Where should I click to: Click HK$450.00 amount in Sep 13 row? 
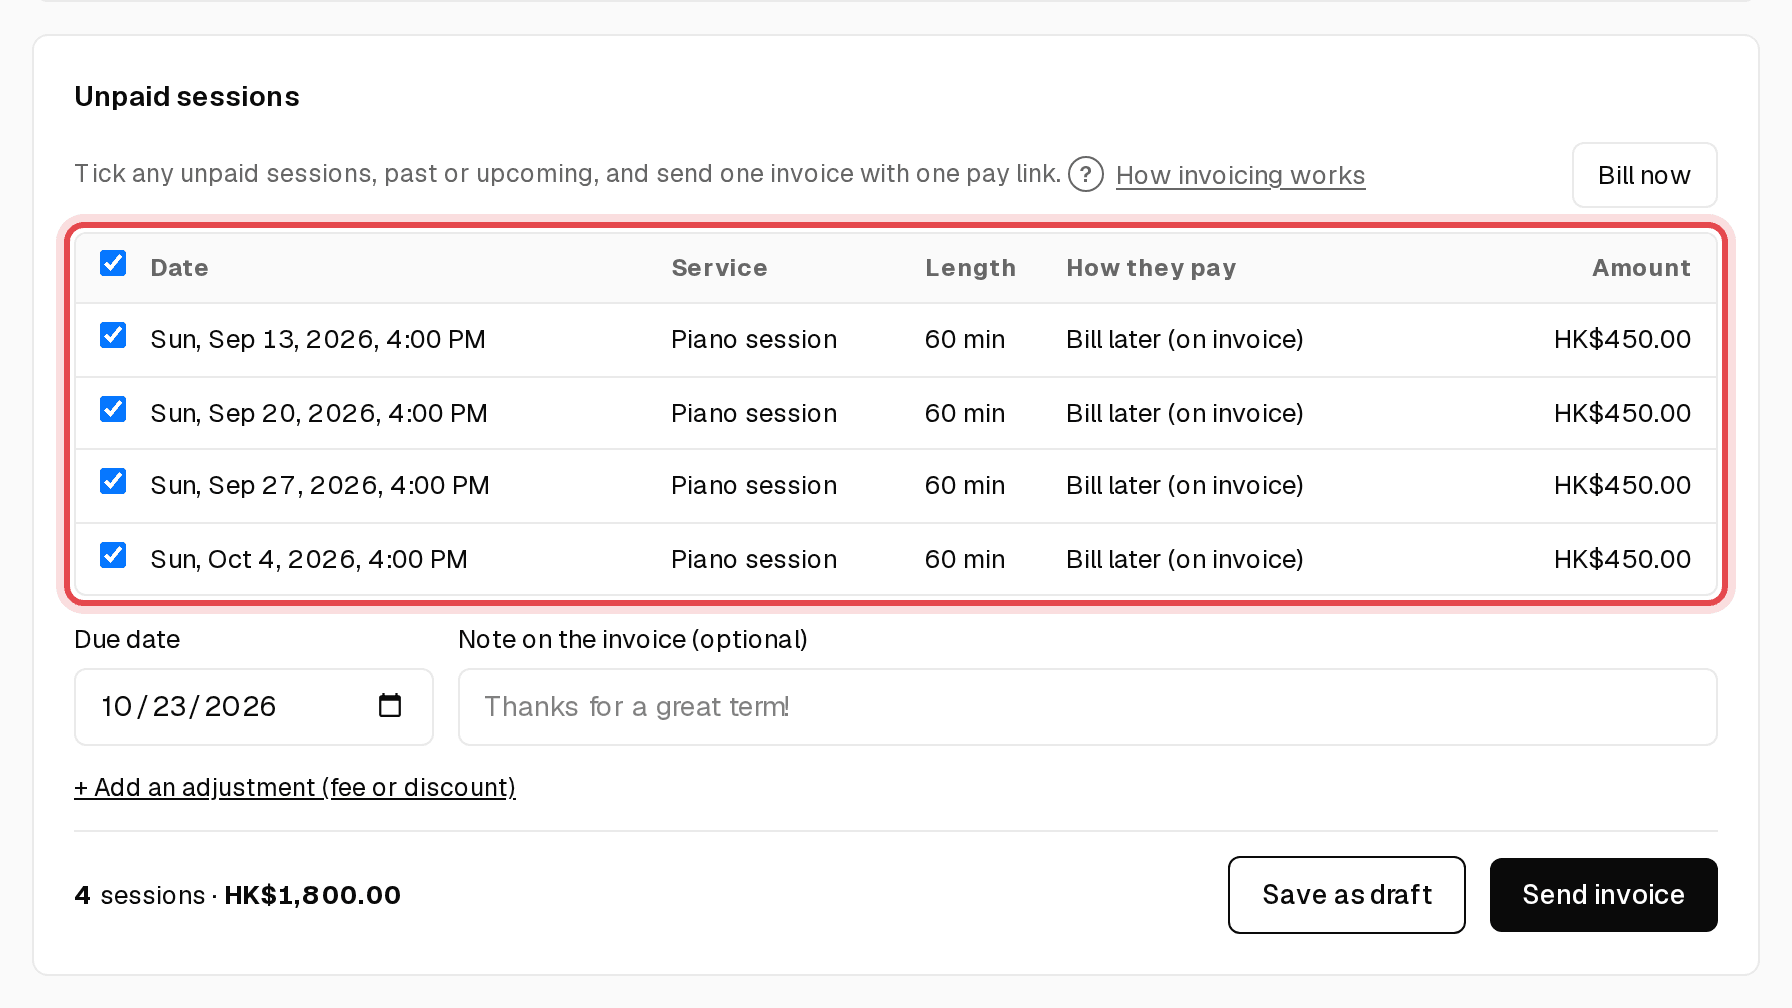pyautogui.click(x=1622, y=340)
